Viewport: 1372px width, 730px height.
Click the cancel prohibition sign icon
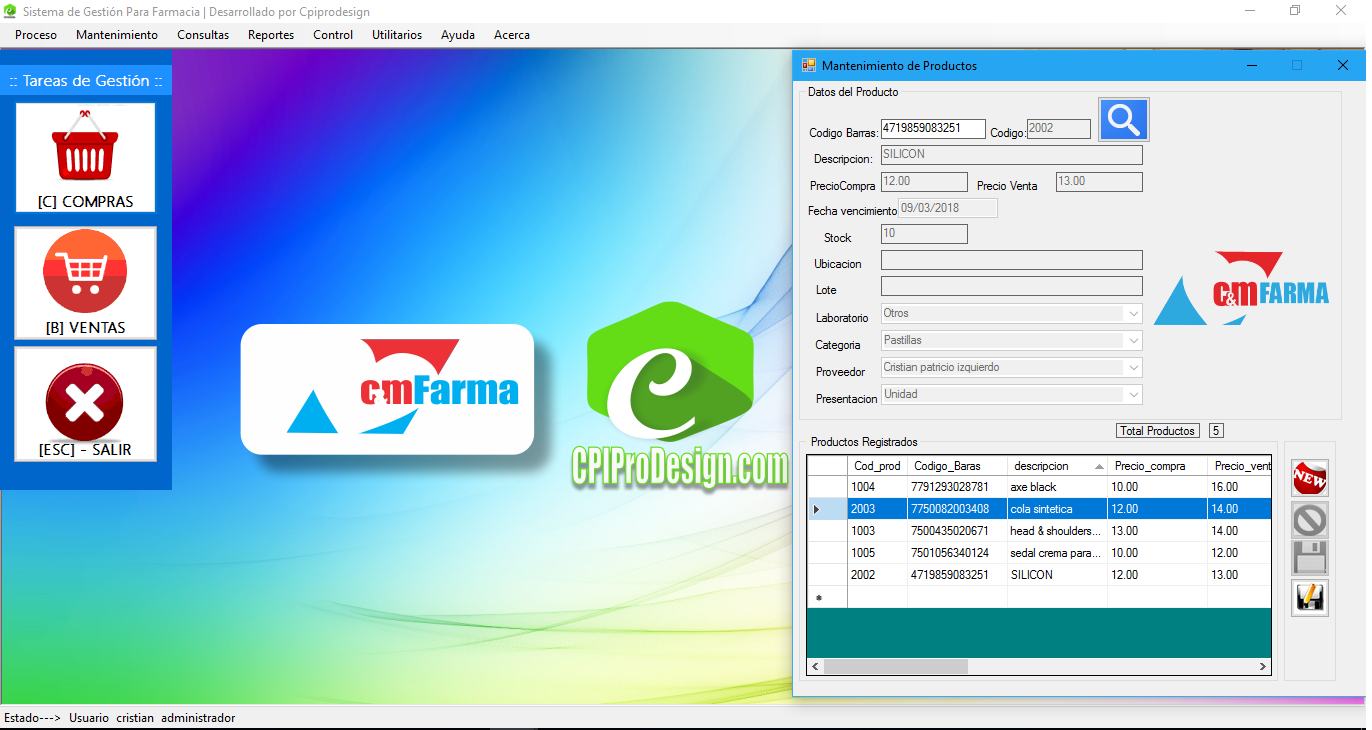pyautogui.click(x=1309, y=520)
